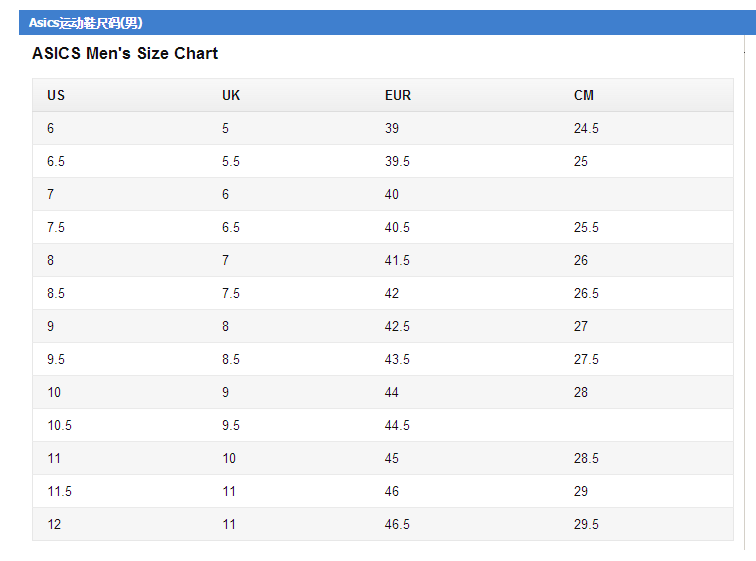Click the EUR 44 cell
756x561 pixels.
coord(392,393)
